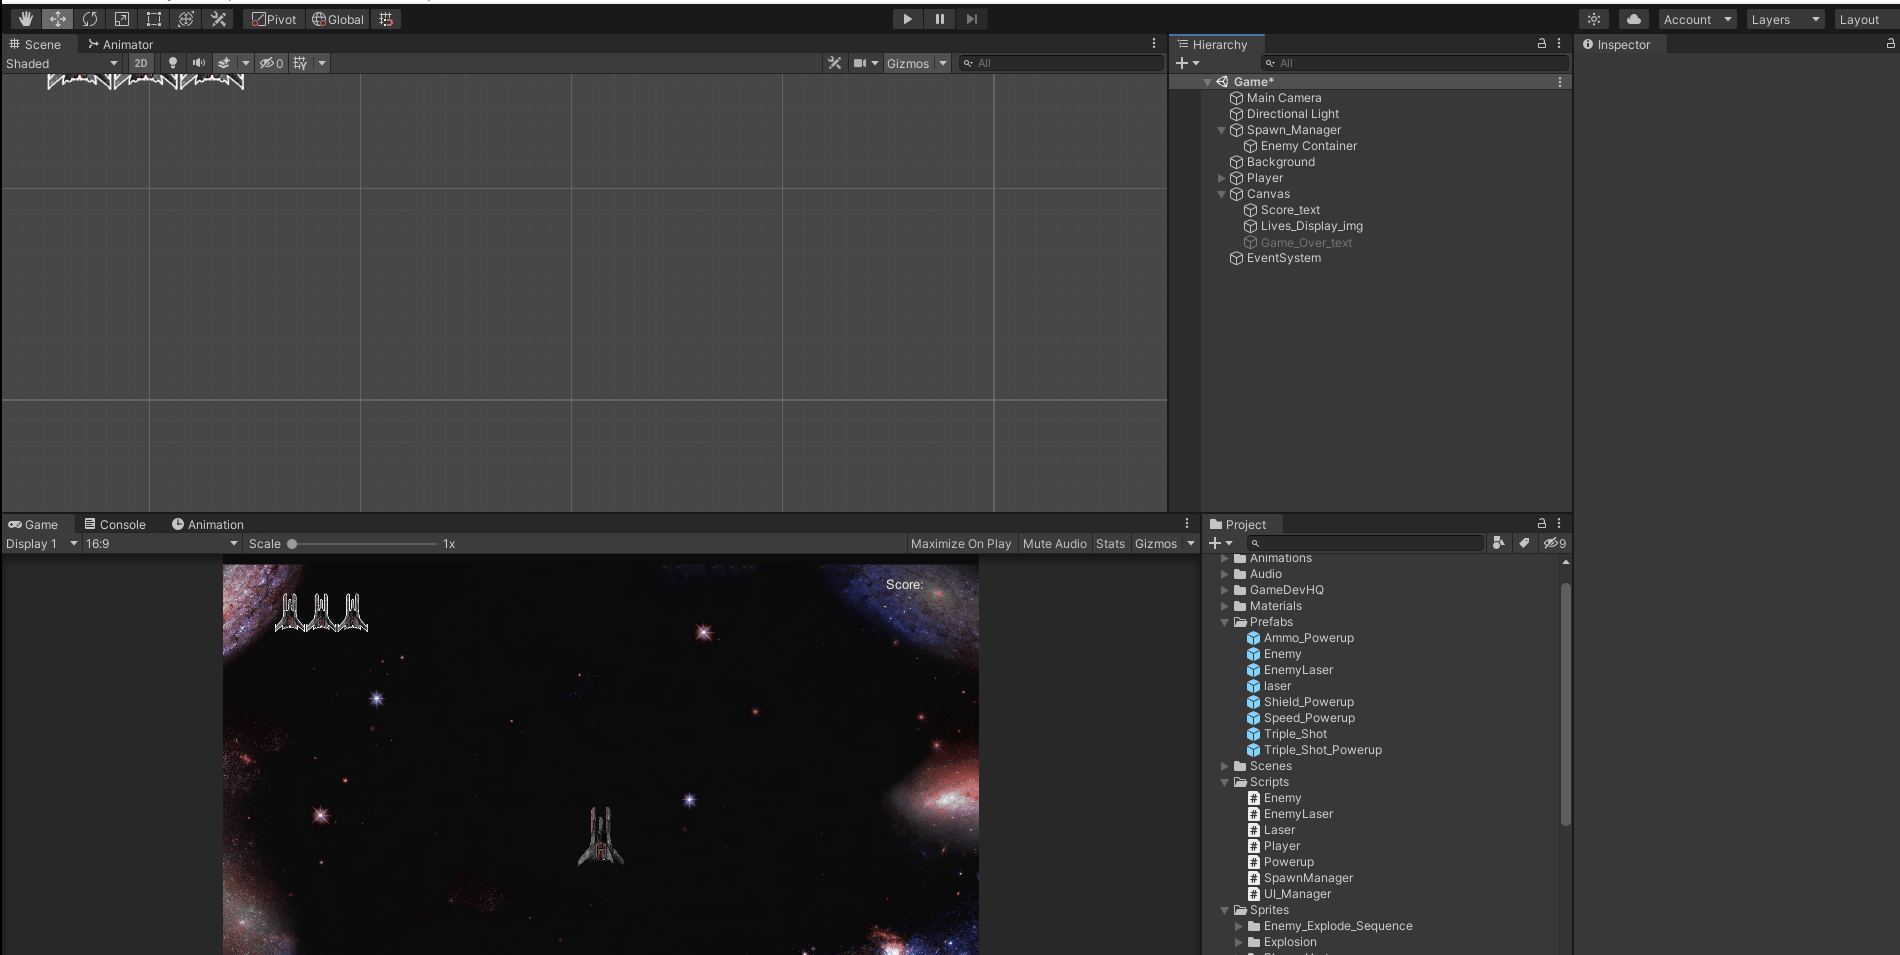Toggle Scene view lighting bulb
This screenshot has width=1900, height=955.
coord(173,63)
